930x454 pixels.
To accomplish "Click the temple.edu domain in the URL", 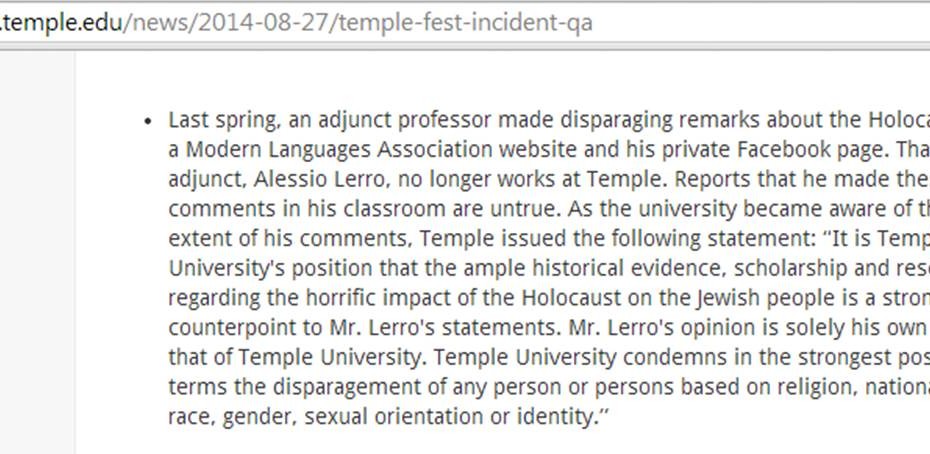I will pyautogui.click(x=62, y=24).
